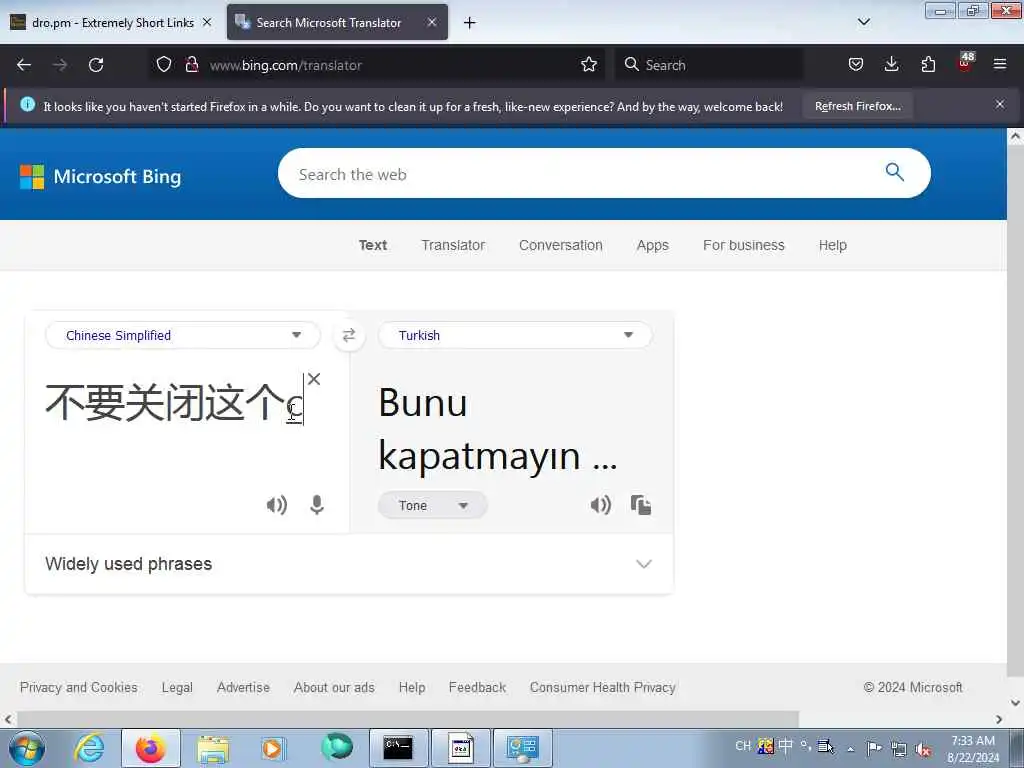1024x768 pixels.
Task: Open the Microsoft Bing logo homepage
Action: click(x=101, y=176)
